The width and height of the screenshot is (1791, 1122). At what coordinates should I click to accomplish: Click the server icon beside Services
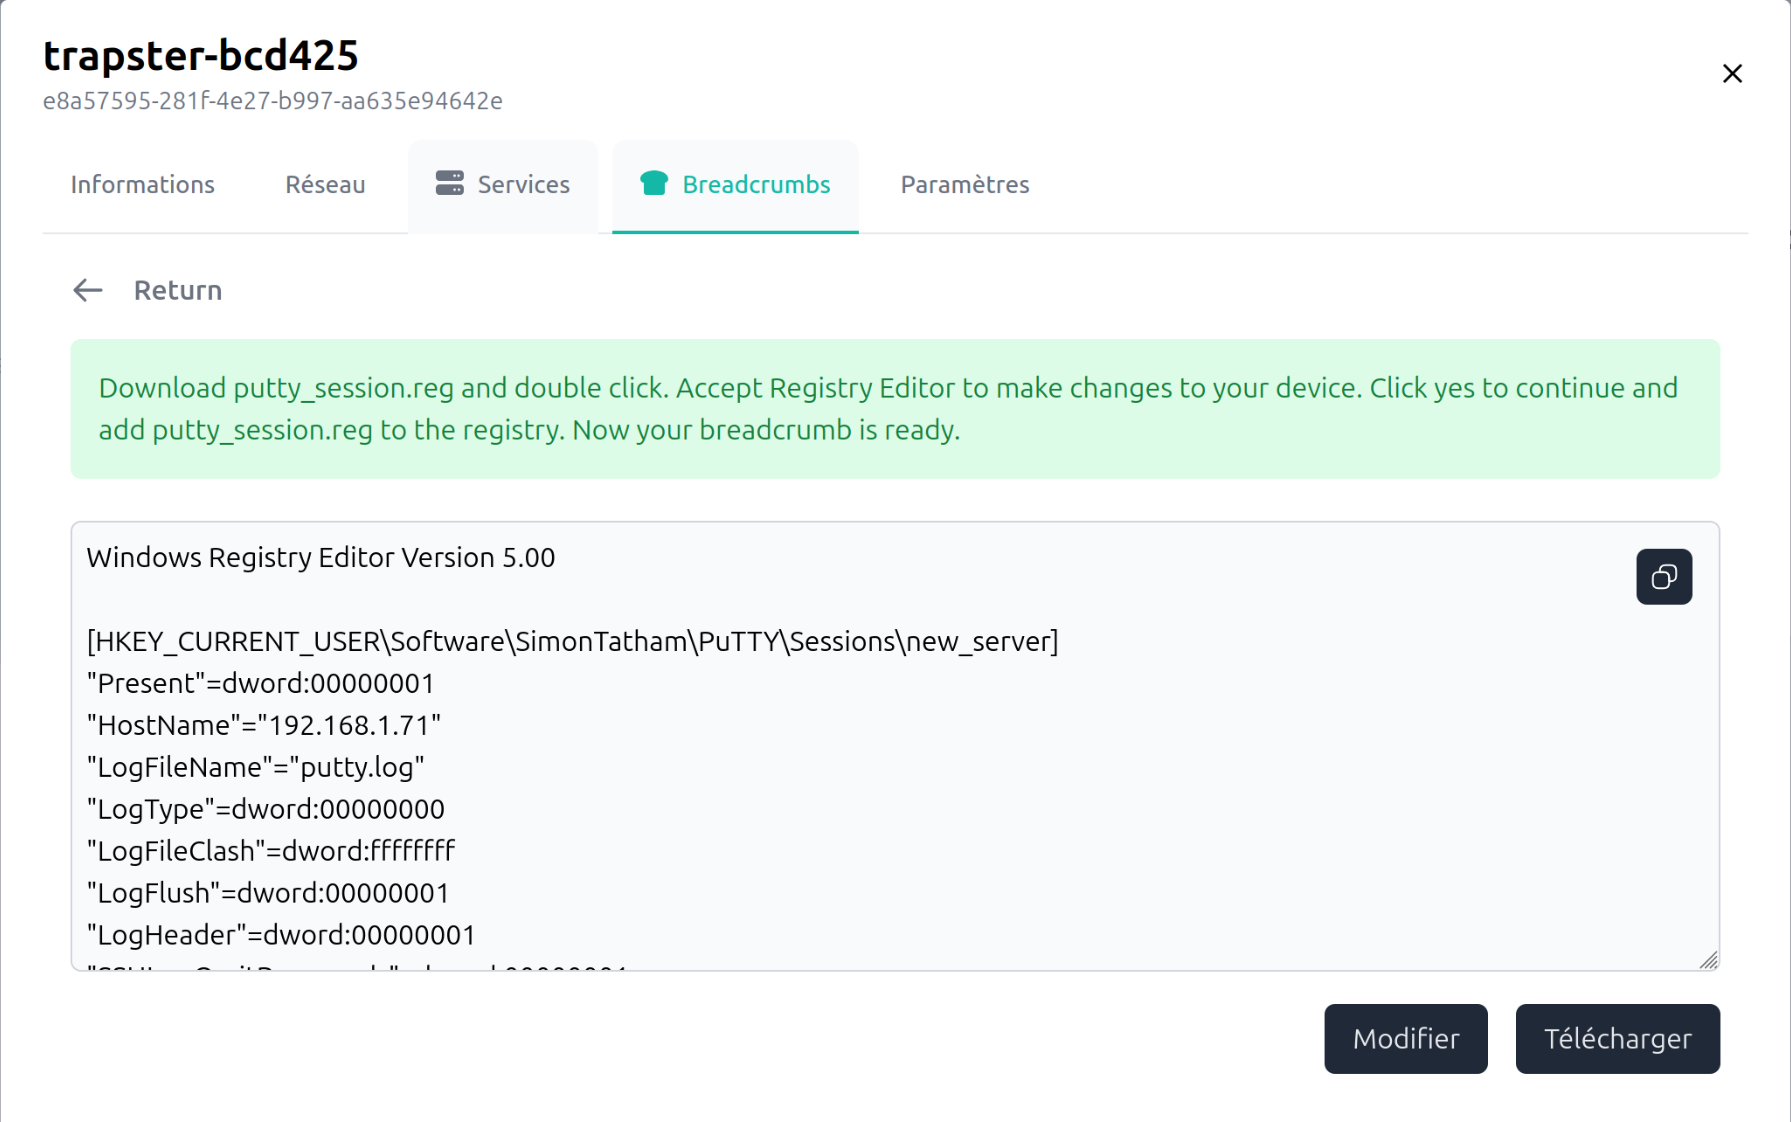pos(449,184)
